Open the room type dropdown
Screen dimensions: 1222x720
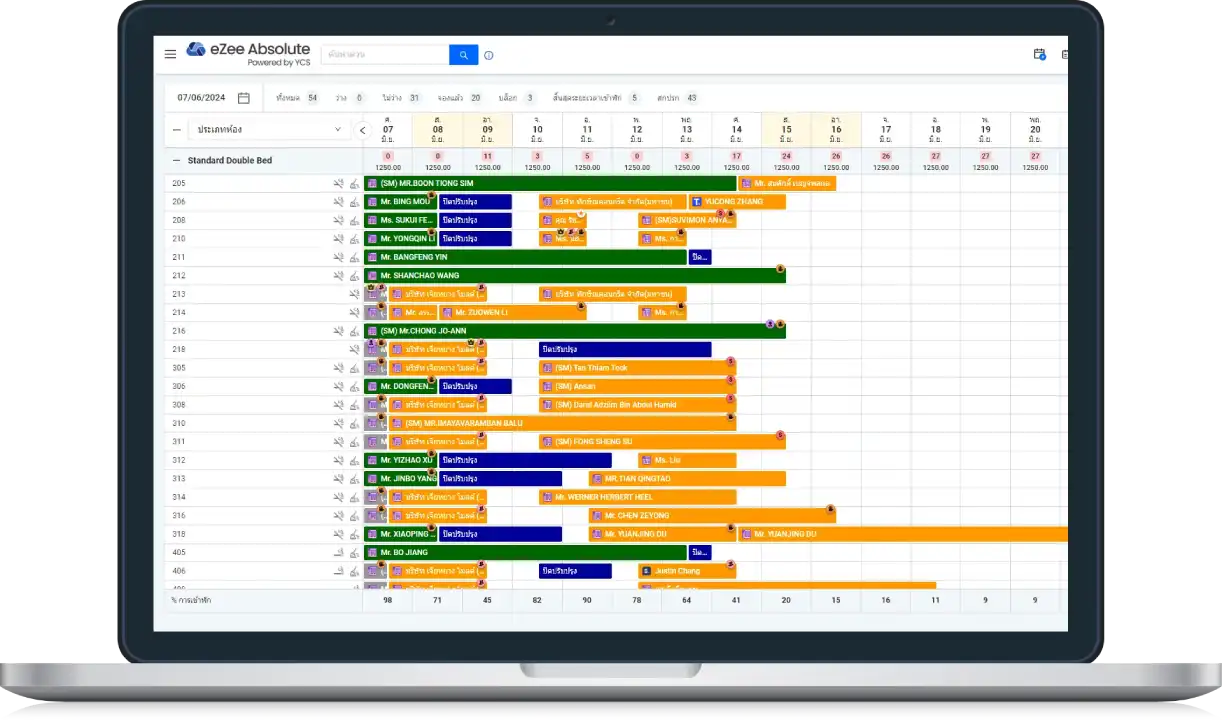tap(269, 130)
